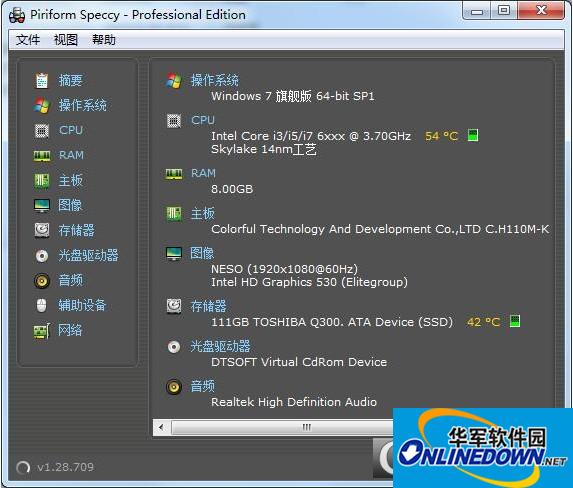573x488 pixels.
Task: Click the 图像 heading in the summary panel
Action: pos(202,253)
